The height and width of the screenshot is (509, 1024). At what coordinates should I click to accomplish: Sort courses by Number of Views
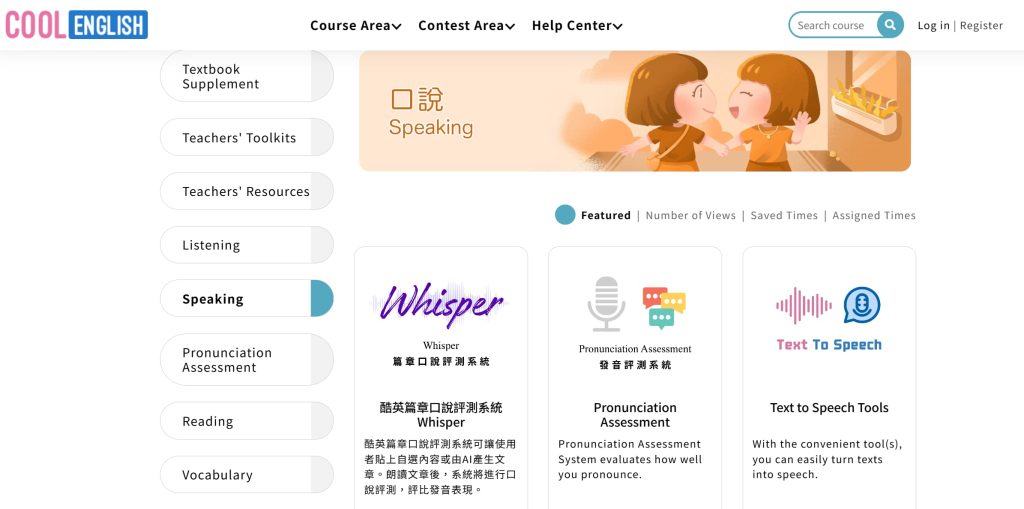(690, 216)
